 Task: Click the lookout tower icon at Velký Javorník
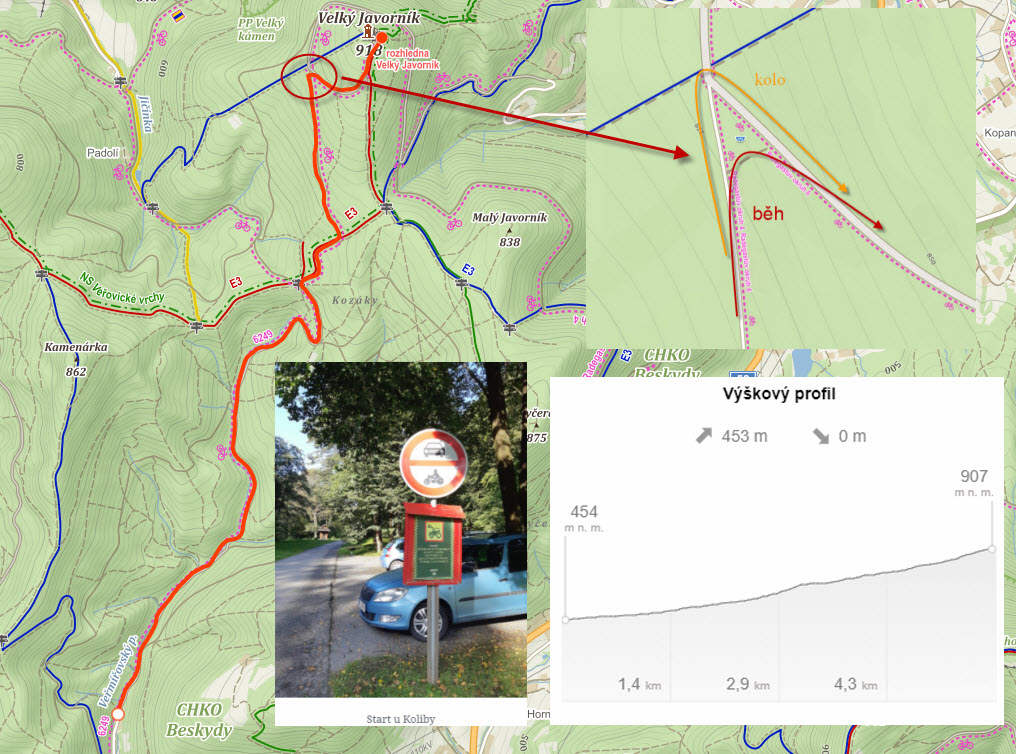point(368,32)
